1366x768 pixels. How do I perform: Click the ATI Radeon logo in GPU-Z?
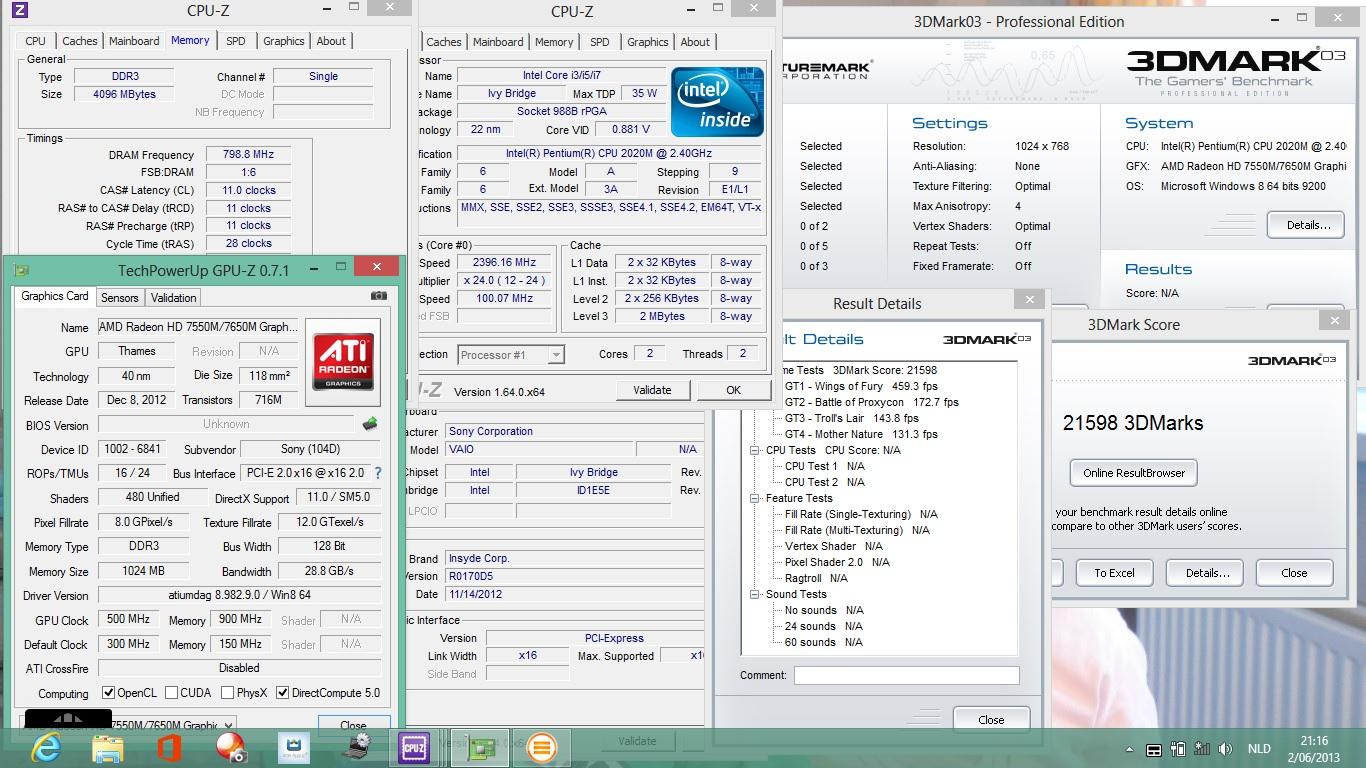click(344, 361)
